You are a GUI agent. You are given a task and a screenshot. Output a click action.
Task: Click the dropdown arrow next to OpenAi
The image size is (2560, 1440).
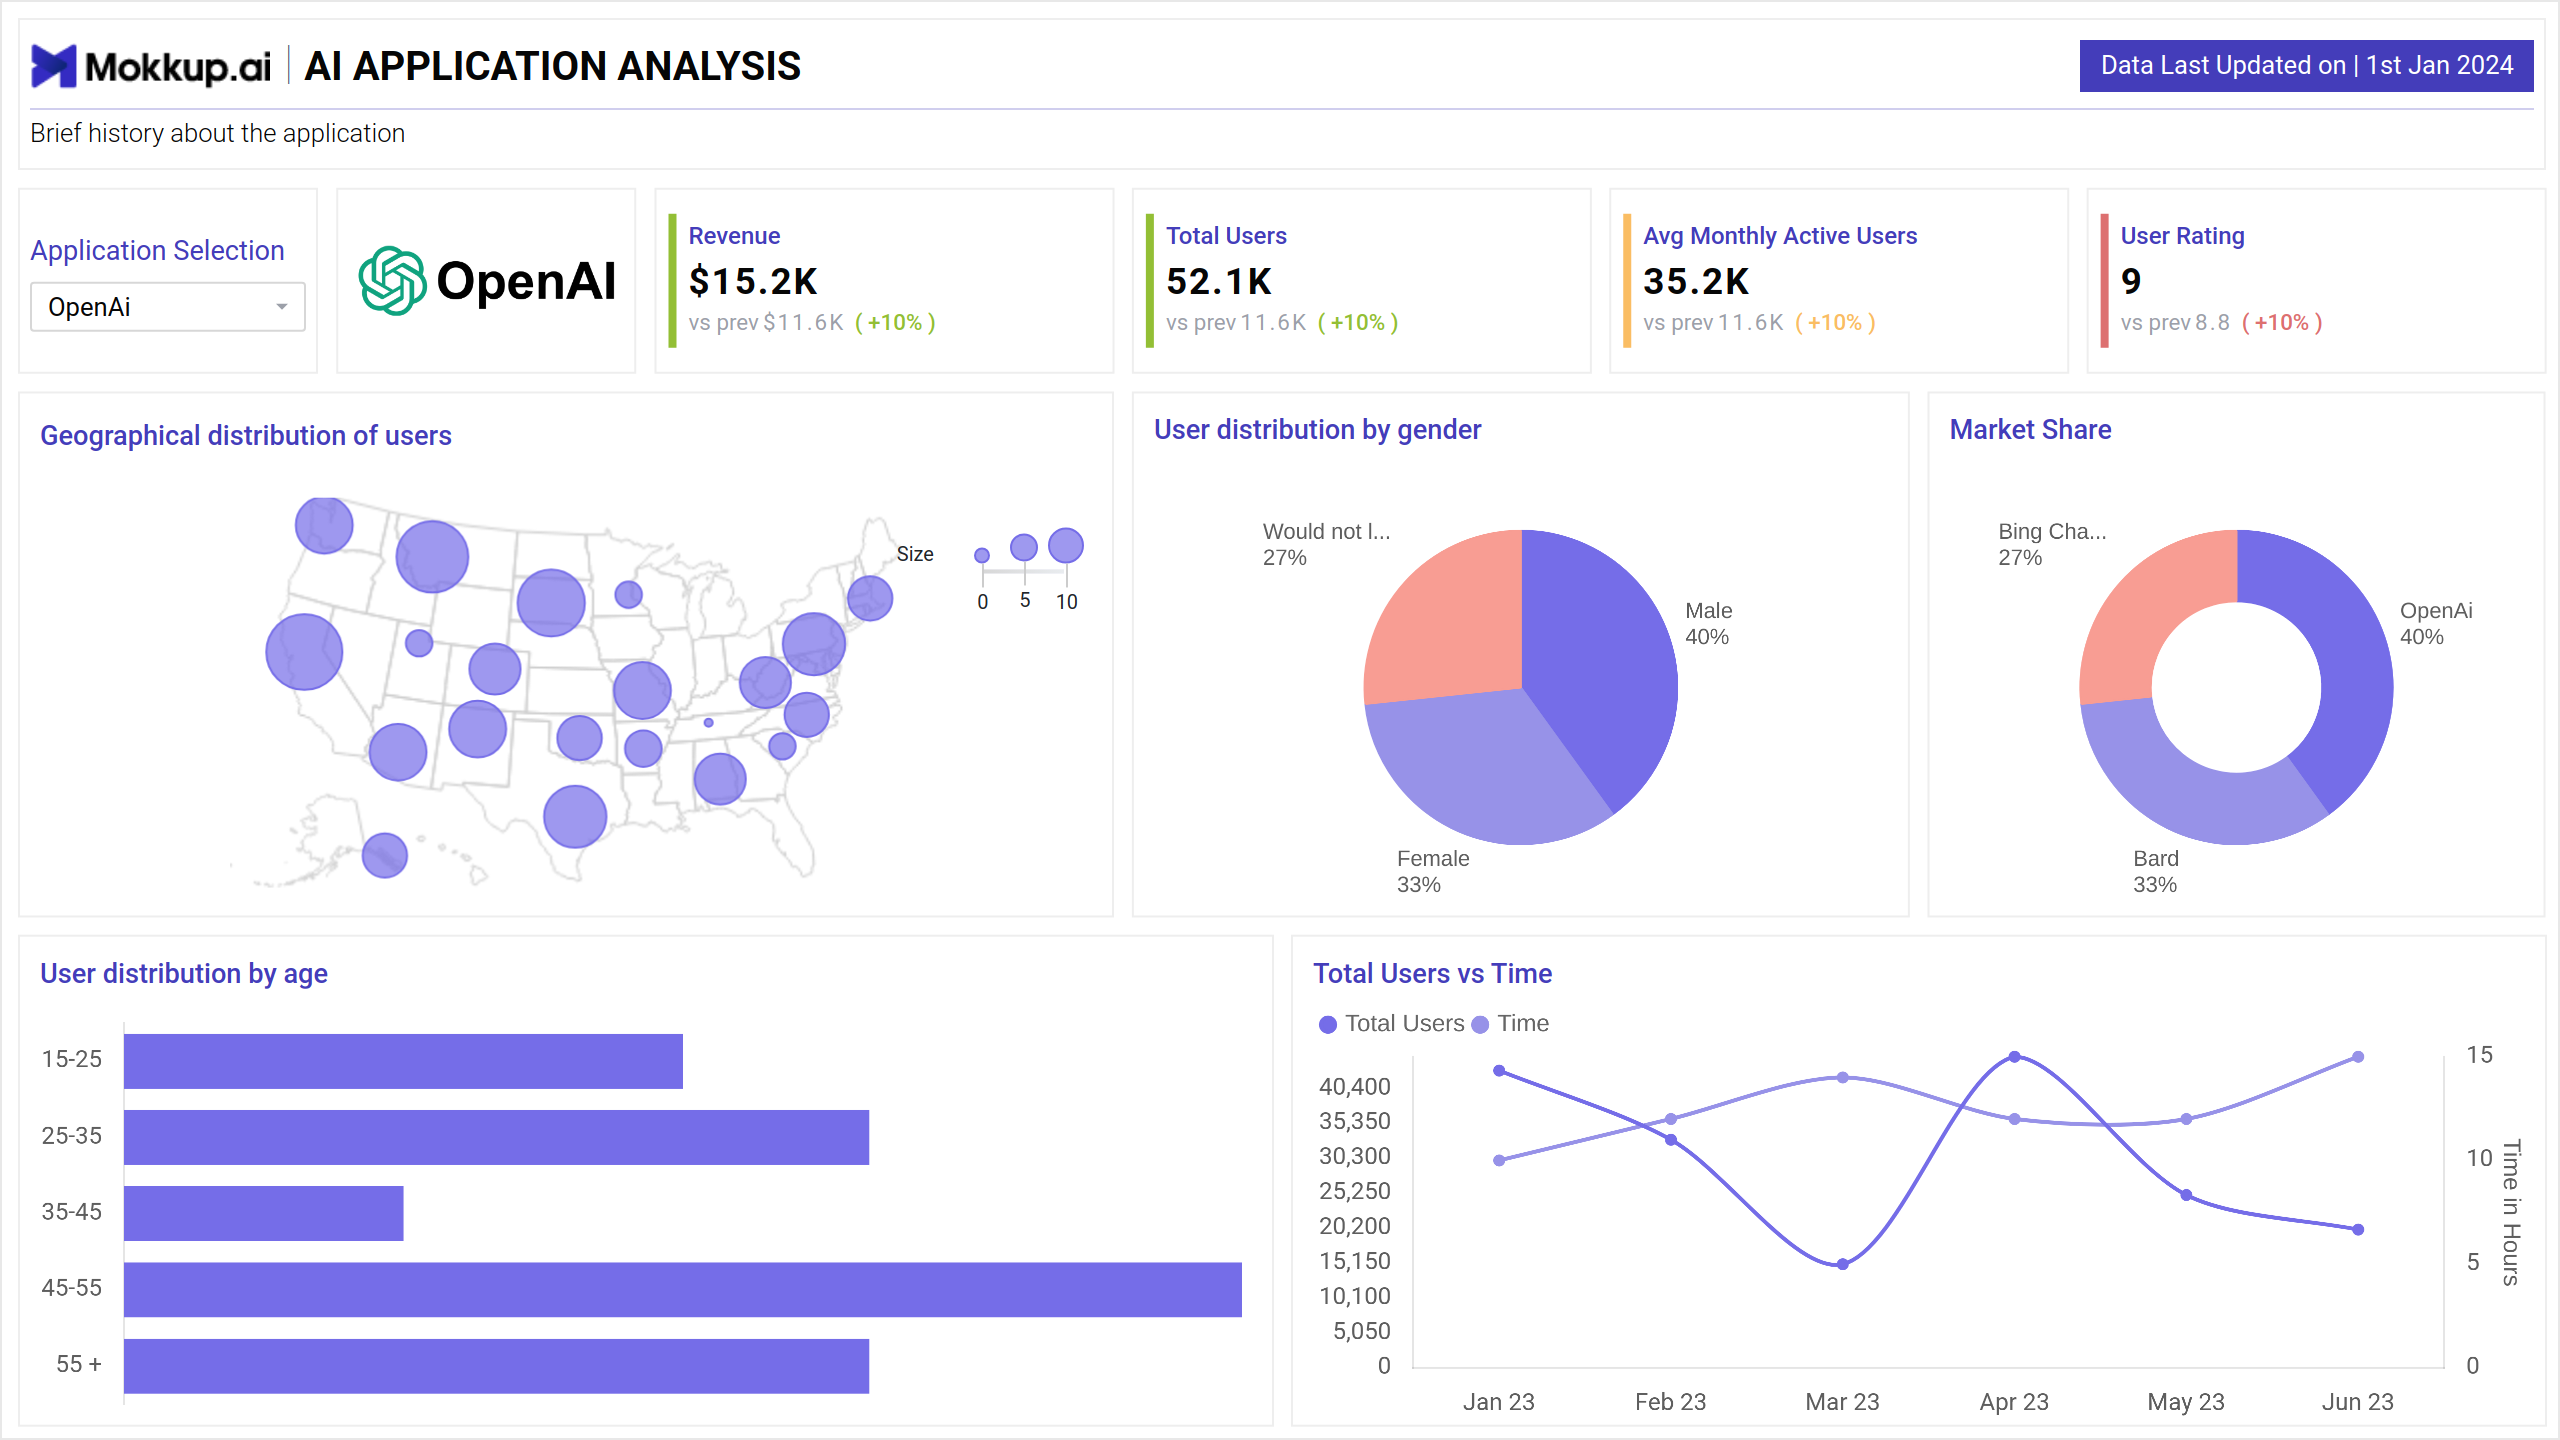coord(282,307)
